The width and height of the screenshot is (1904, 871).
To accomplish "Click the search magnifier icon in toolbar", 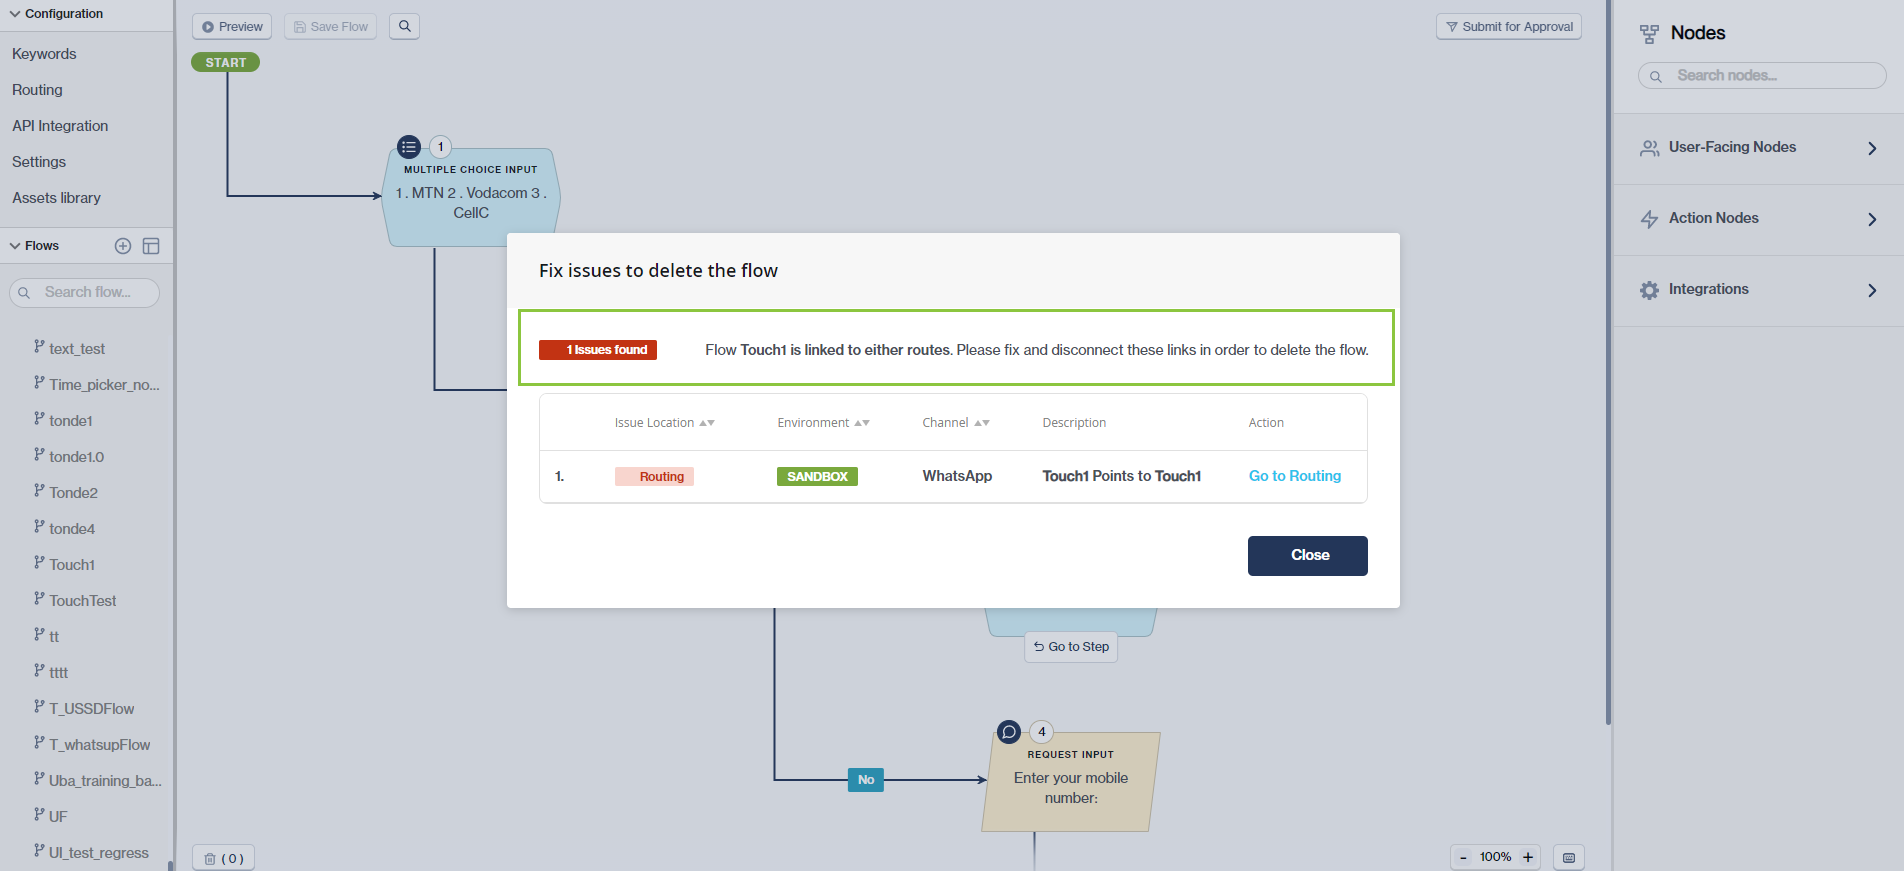I will pyautogui.click(x=404, y=27).
